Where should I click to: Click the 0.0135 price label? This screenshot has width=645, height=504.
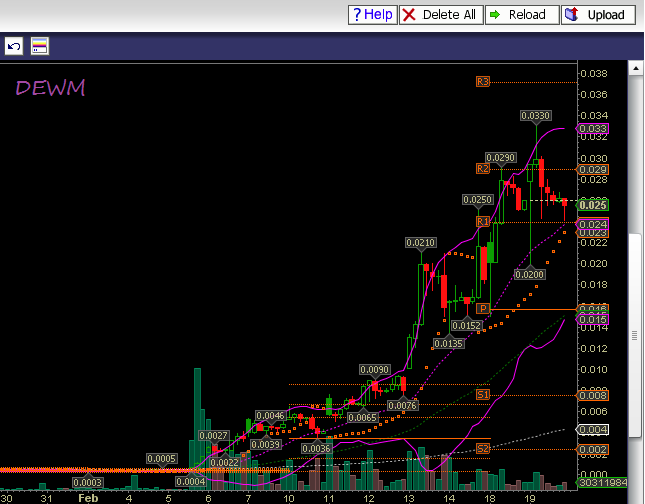(x=449, y=343)
